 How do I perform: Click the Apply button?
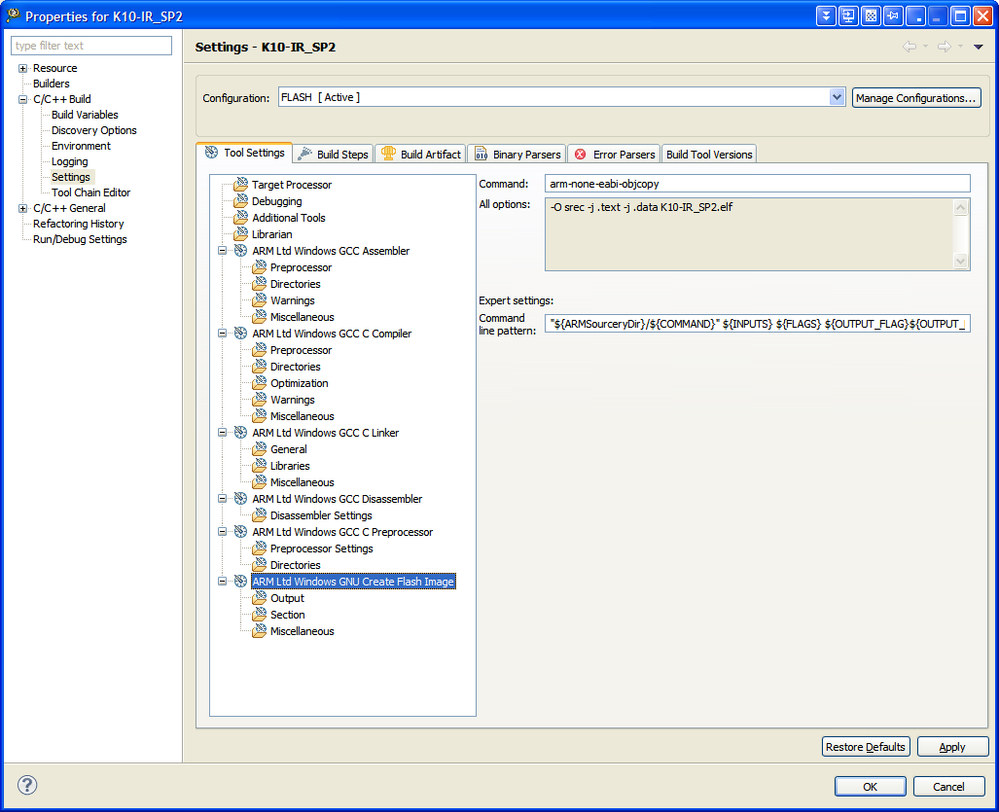[952, 747]
